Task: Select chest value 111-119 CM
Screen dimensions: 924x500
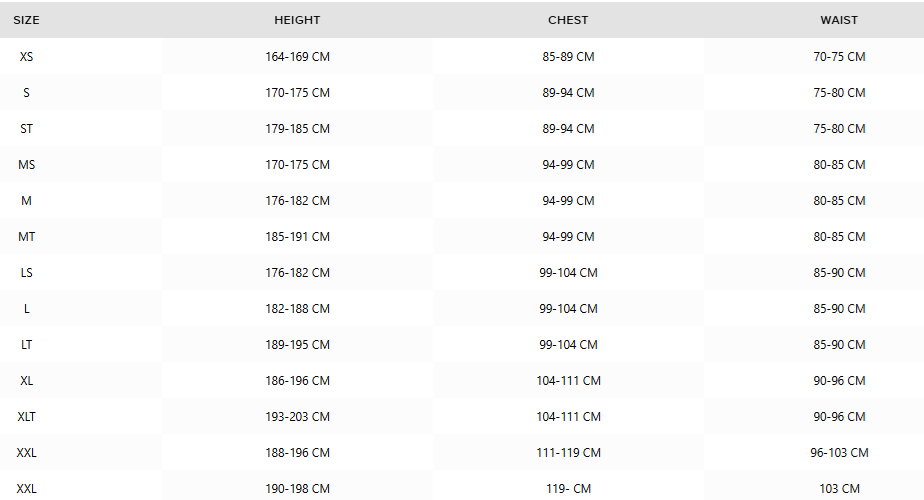Action: 569,452
